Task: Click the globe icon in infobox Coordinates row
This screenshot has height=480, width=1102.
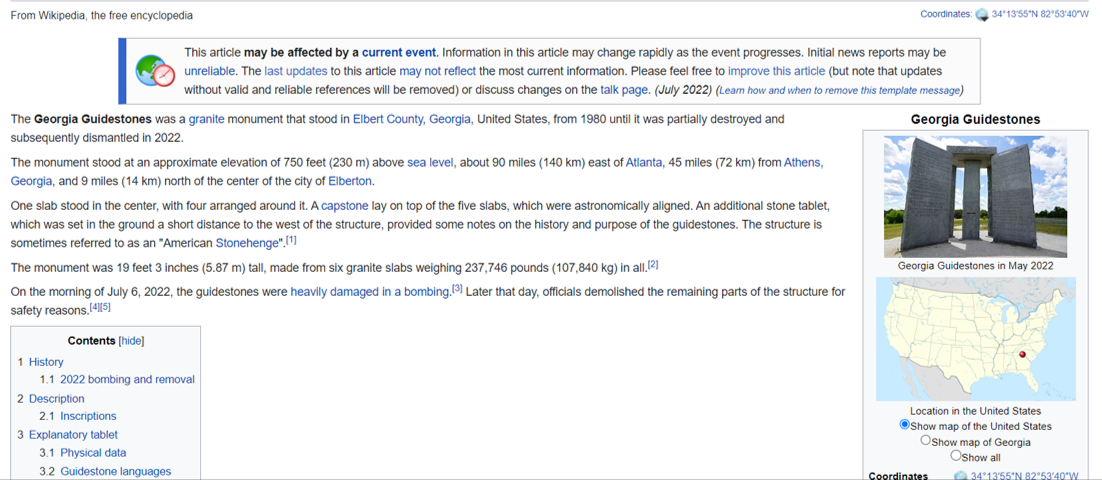Action: click(x=960, y=476)
